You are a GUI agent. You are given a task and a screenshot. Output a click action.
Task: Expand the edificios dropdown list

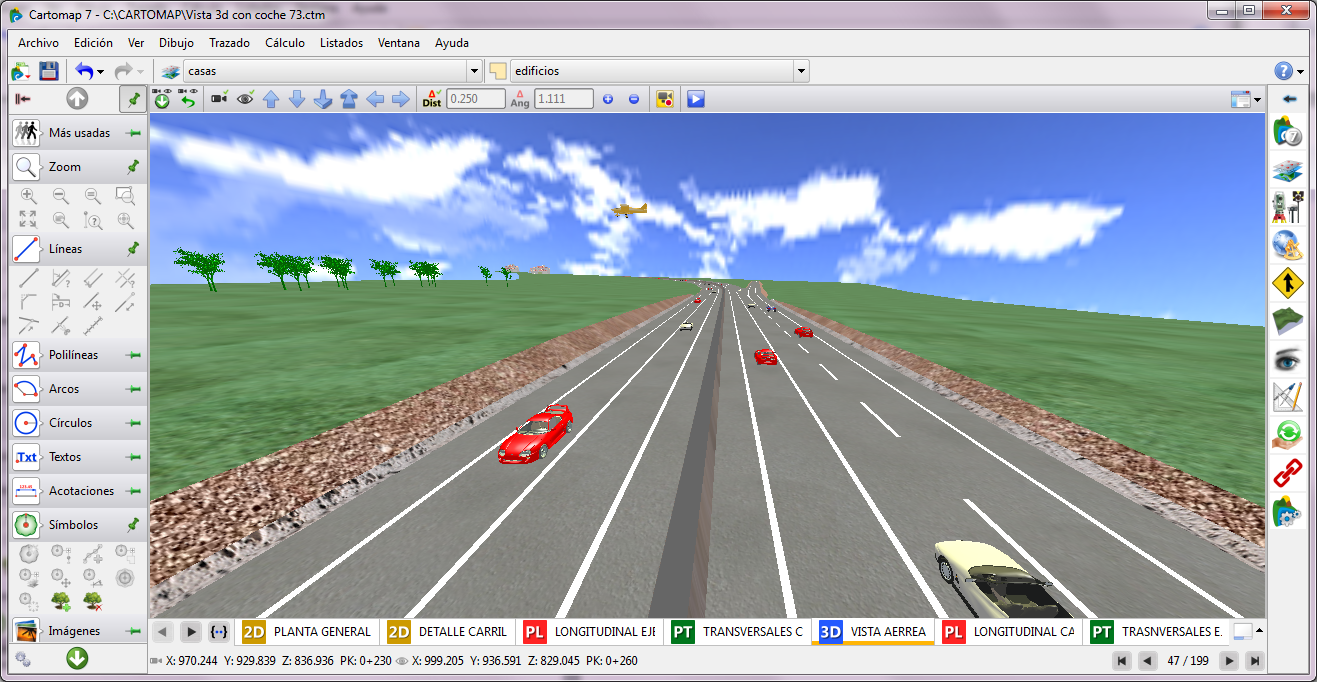[x=800, y=71]
